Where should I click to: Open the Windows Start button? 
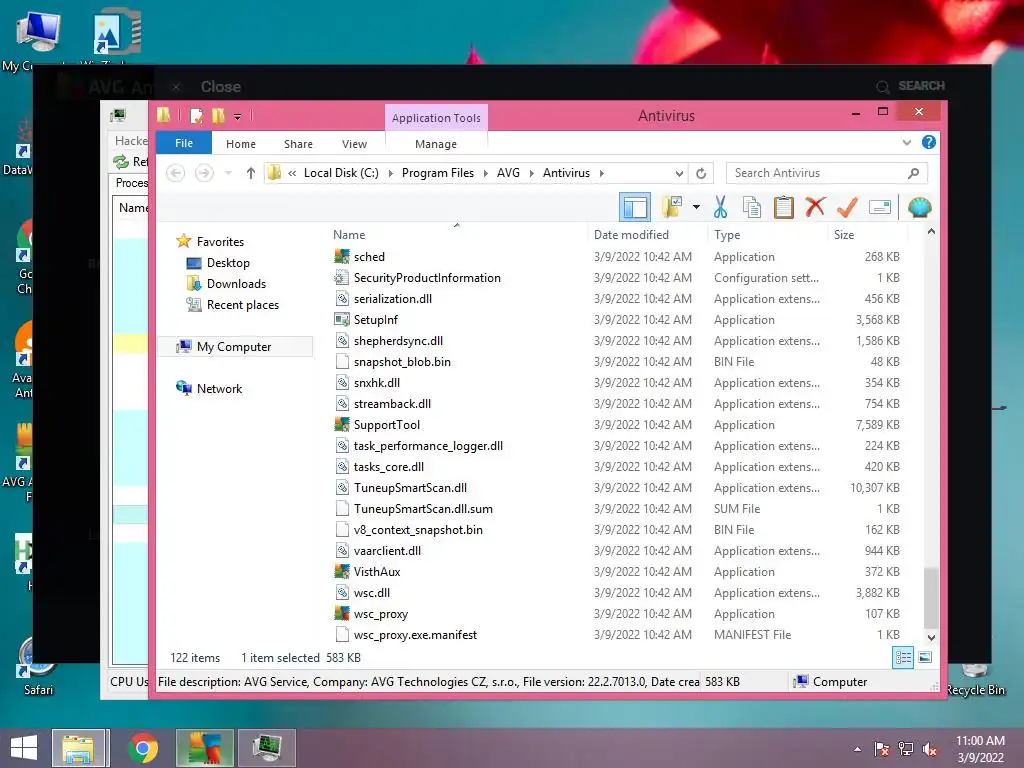(24, 748)
